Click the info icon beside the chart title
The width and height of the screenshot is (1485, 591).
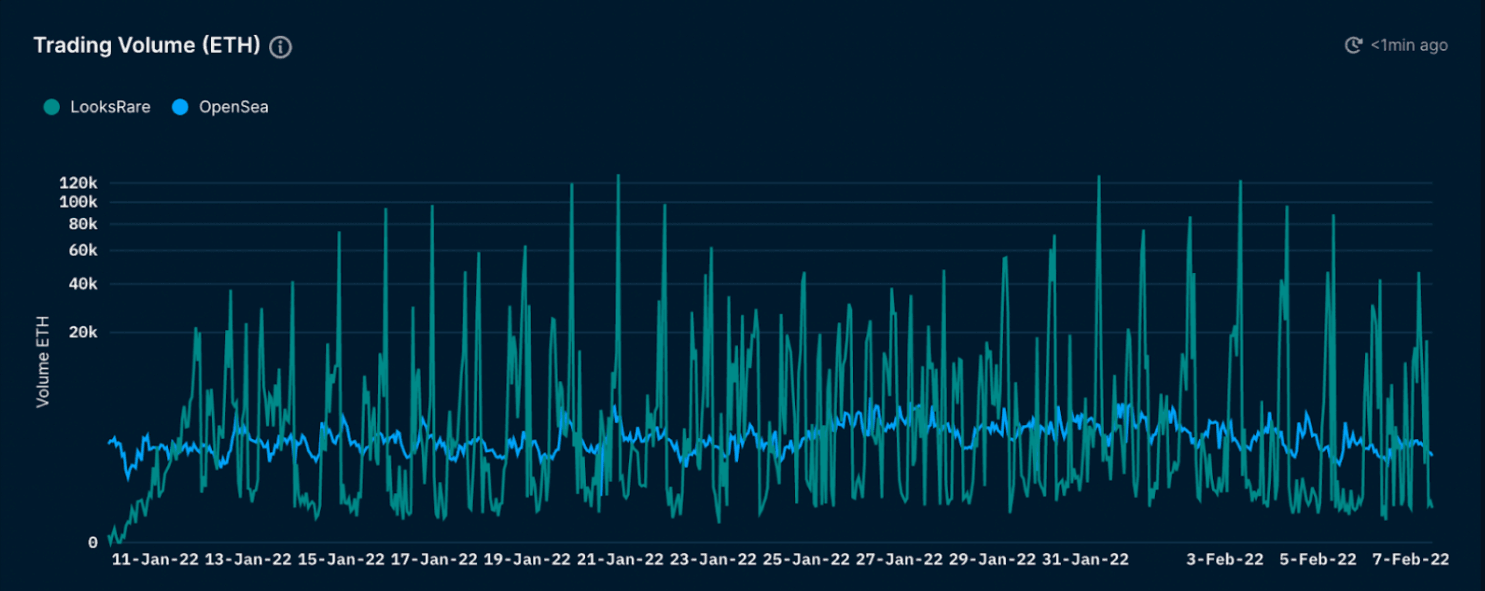point(283,46)
